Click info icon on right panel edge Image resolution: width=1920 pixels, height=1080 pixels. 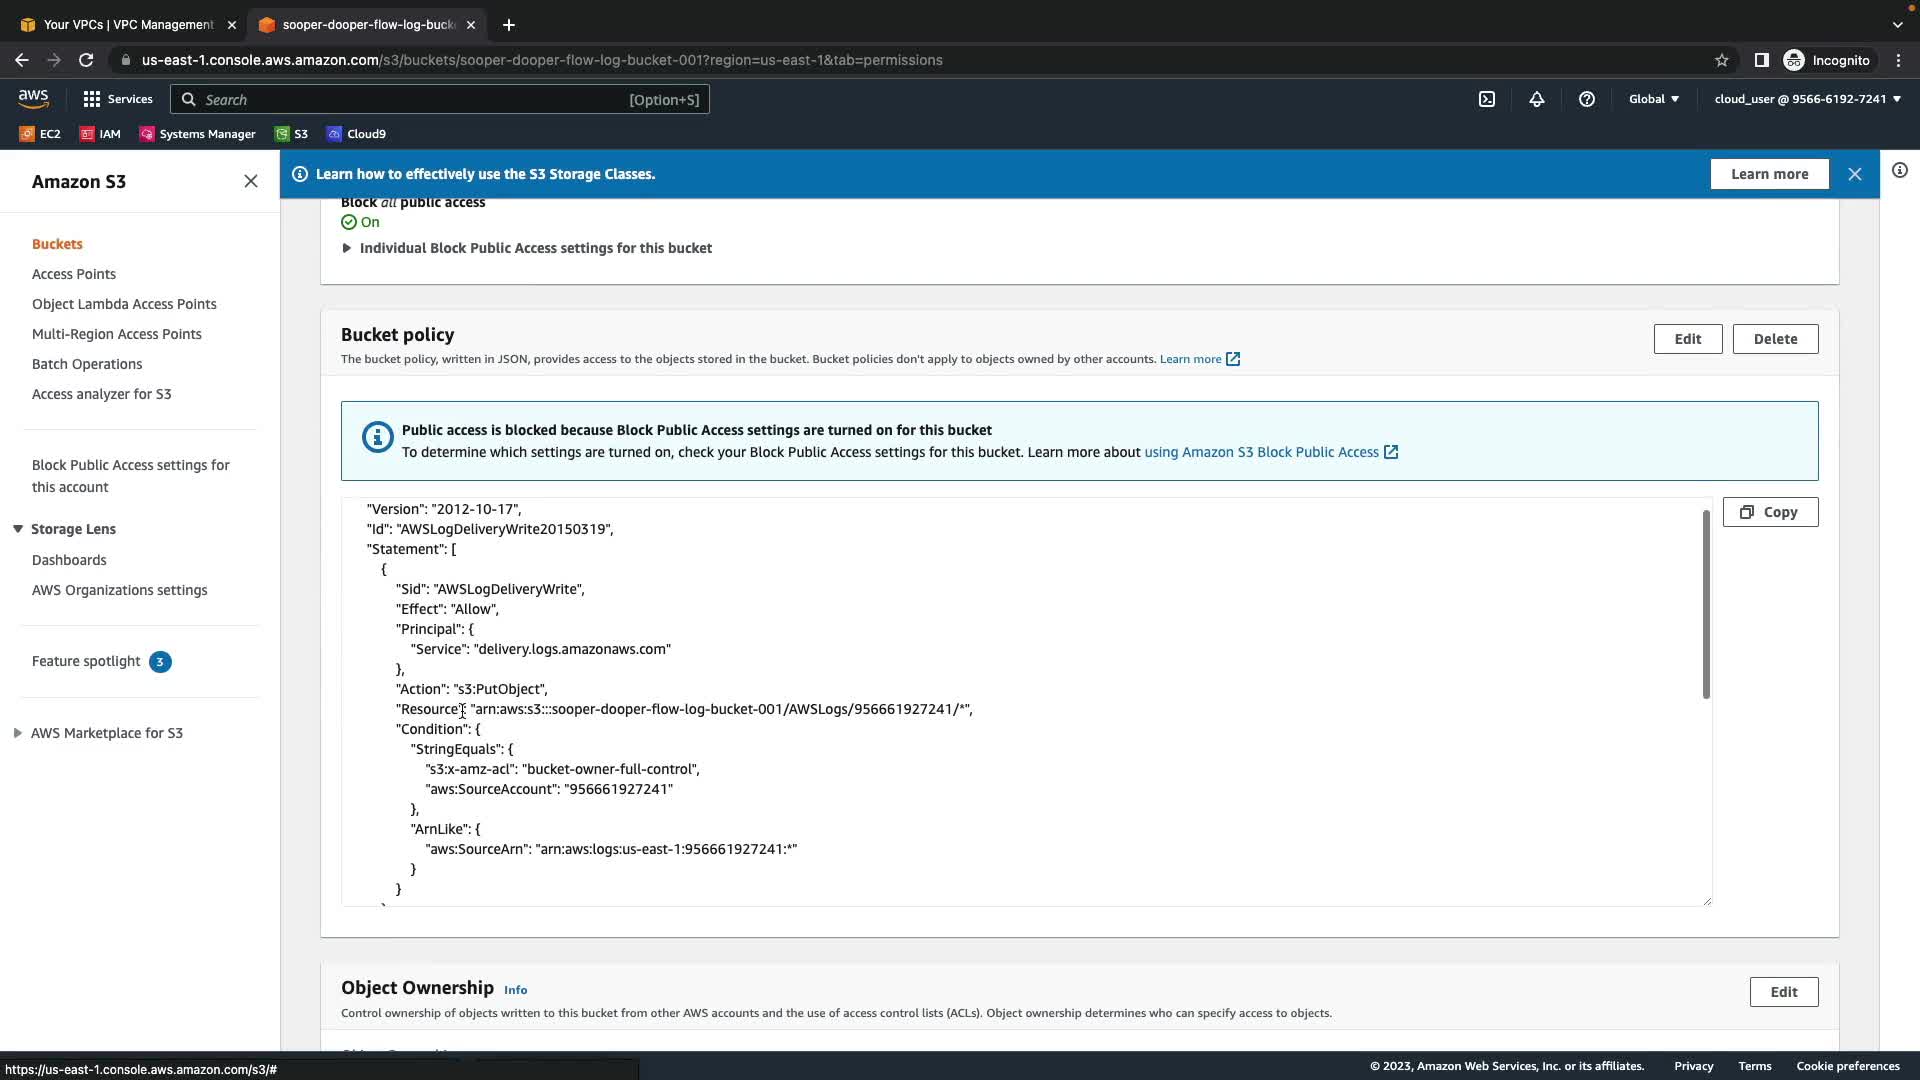click(1900, 171)
